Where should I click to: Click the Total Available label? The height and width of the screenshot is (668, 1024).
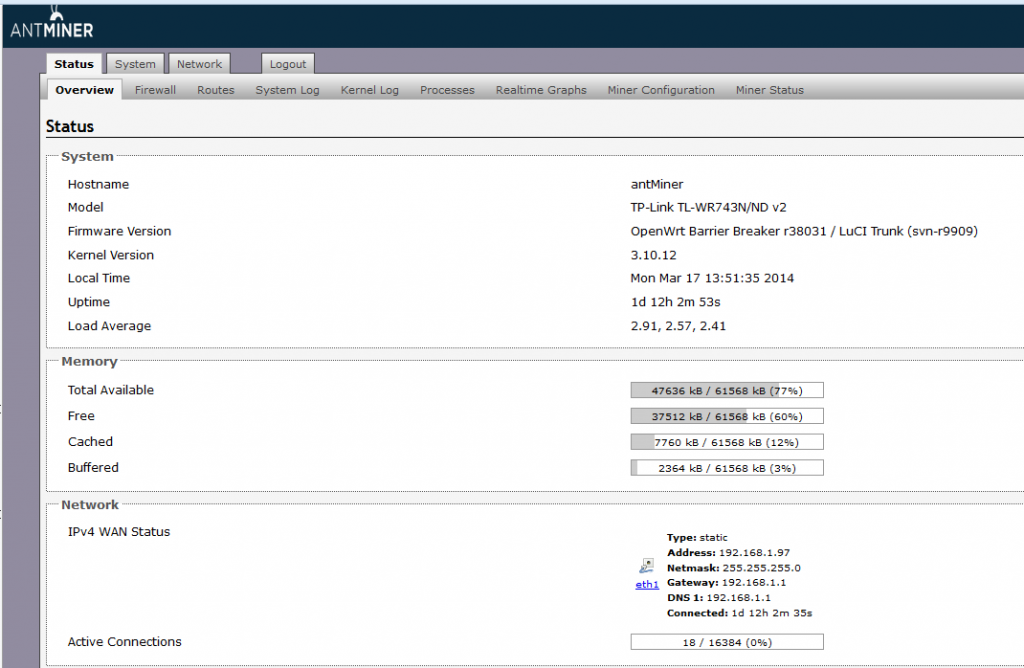(x=111, y=390)
